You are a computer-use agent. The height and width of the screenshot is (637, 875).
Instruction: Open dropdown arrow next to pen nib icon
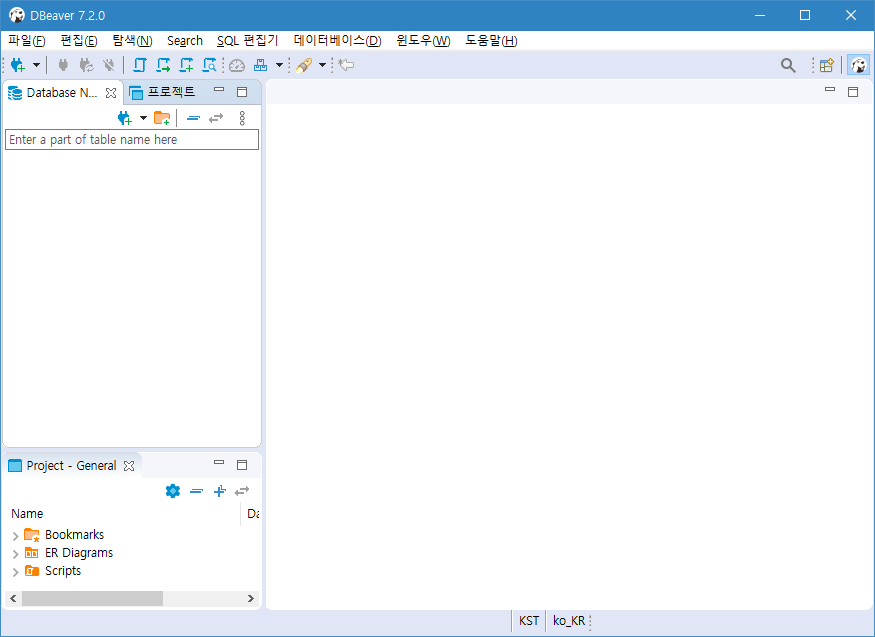(x=323, y=65)
